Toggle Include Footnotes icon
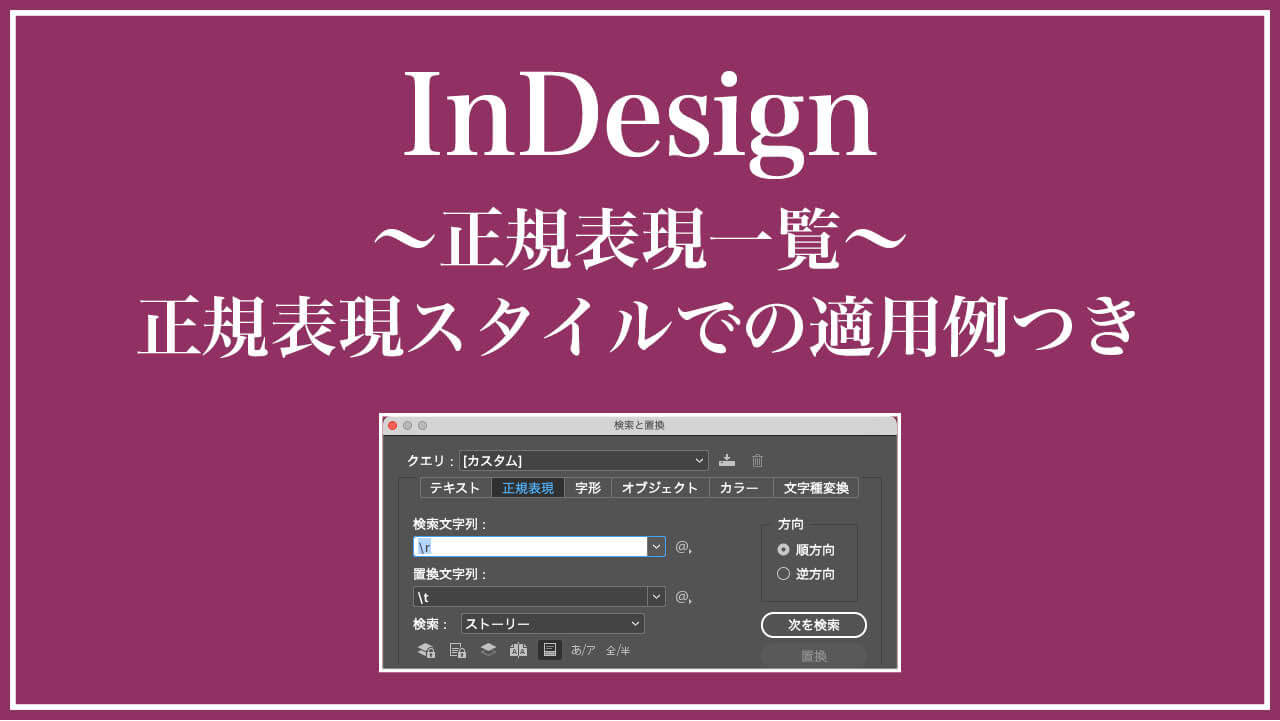This screenshot has width=1280, height=721. click(549, 650)
